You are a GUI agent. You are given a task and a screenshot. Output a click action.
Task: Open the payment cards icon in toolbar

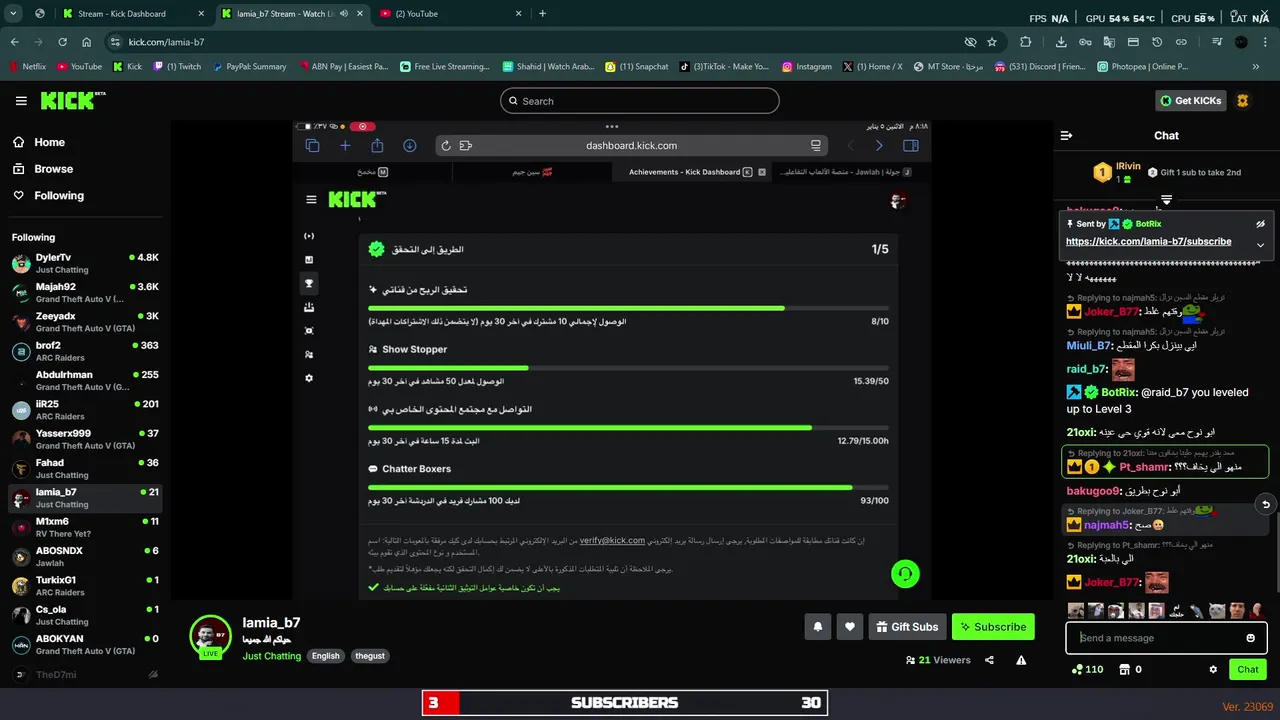click(x=1133, y=42)
